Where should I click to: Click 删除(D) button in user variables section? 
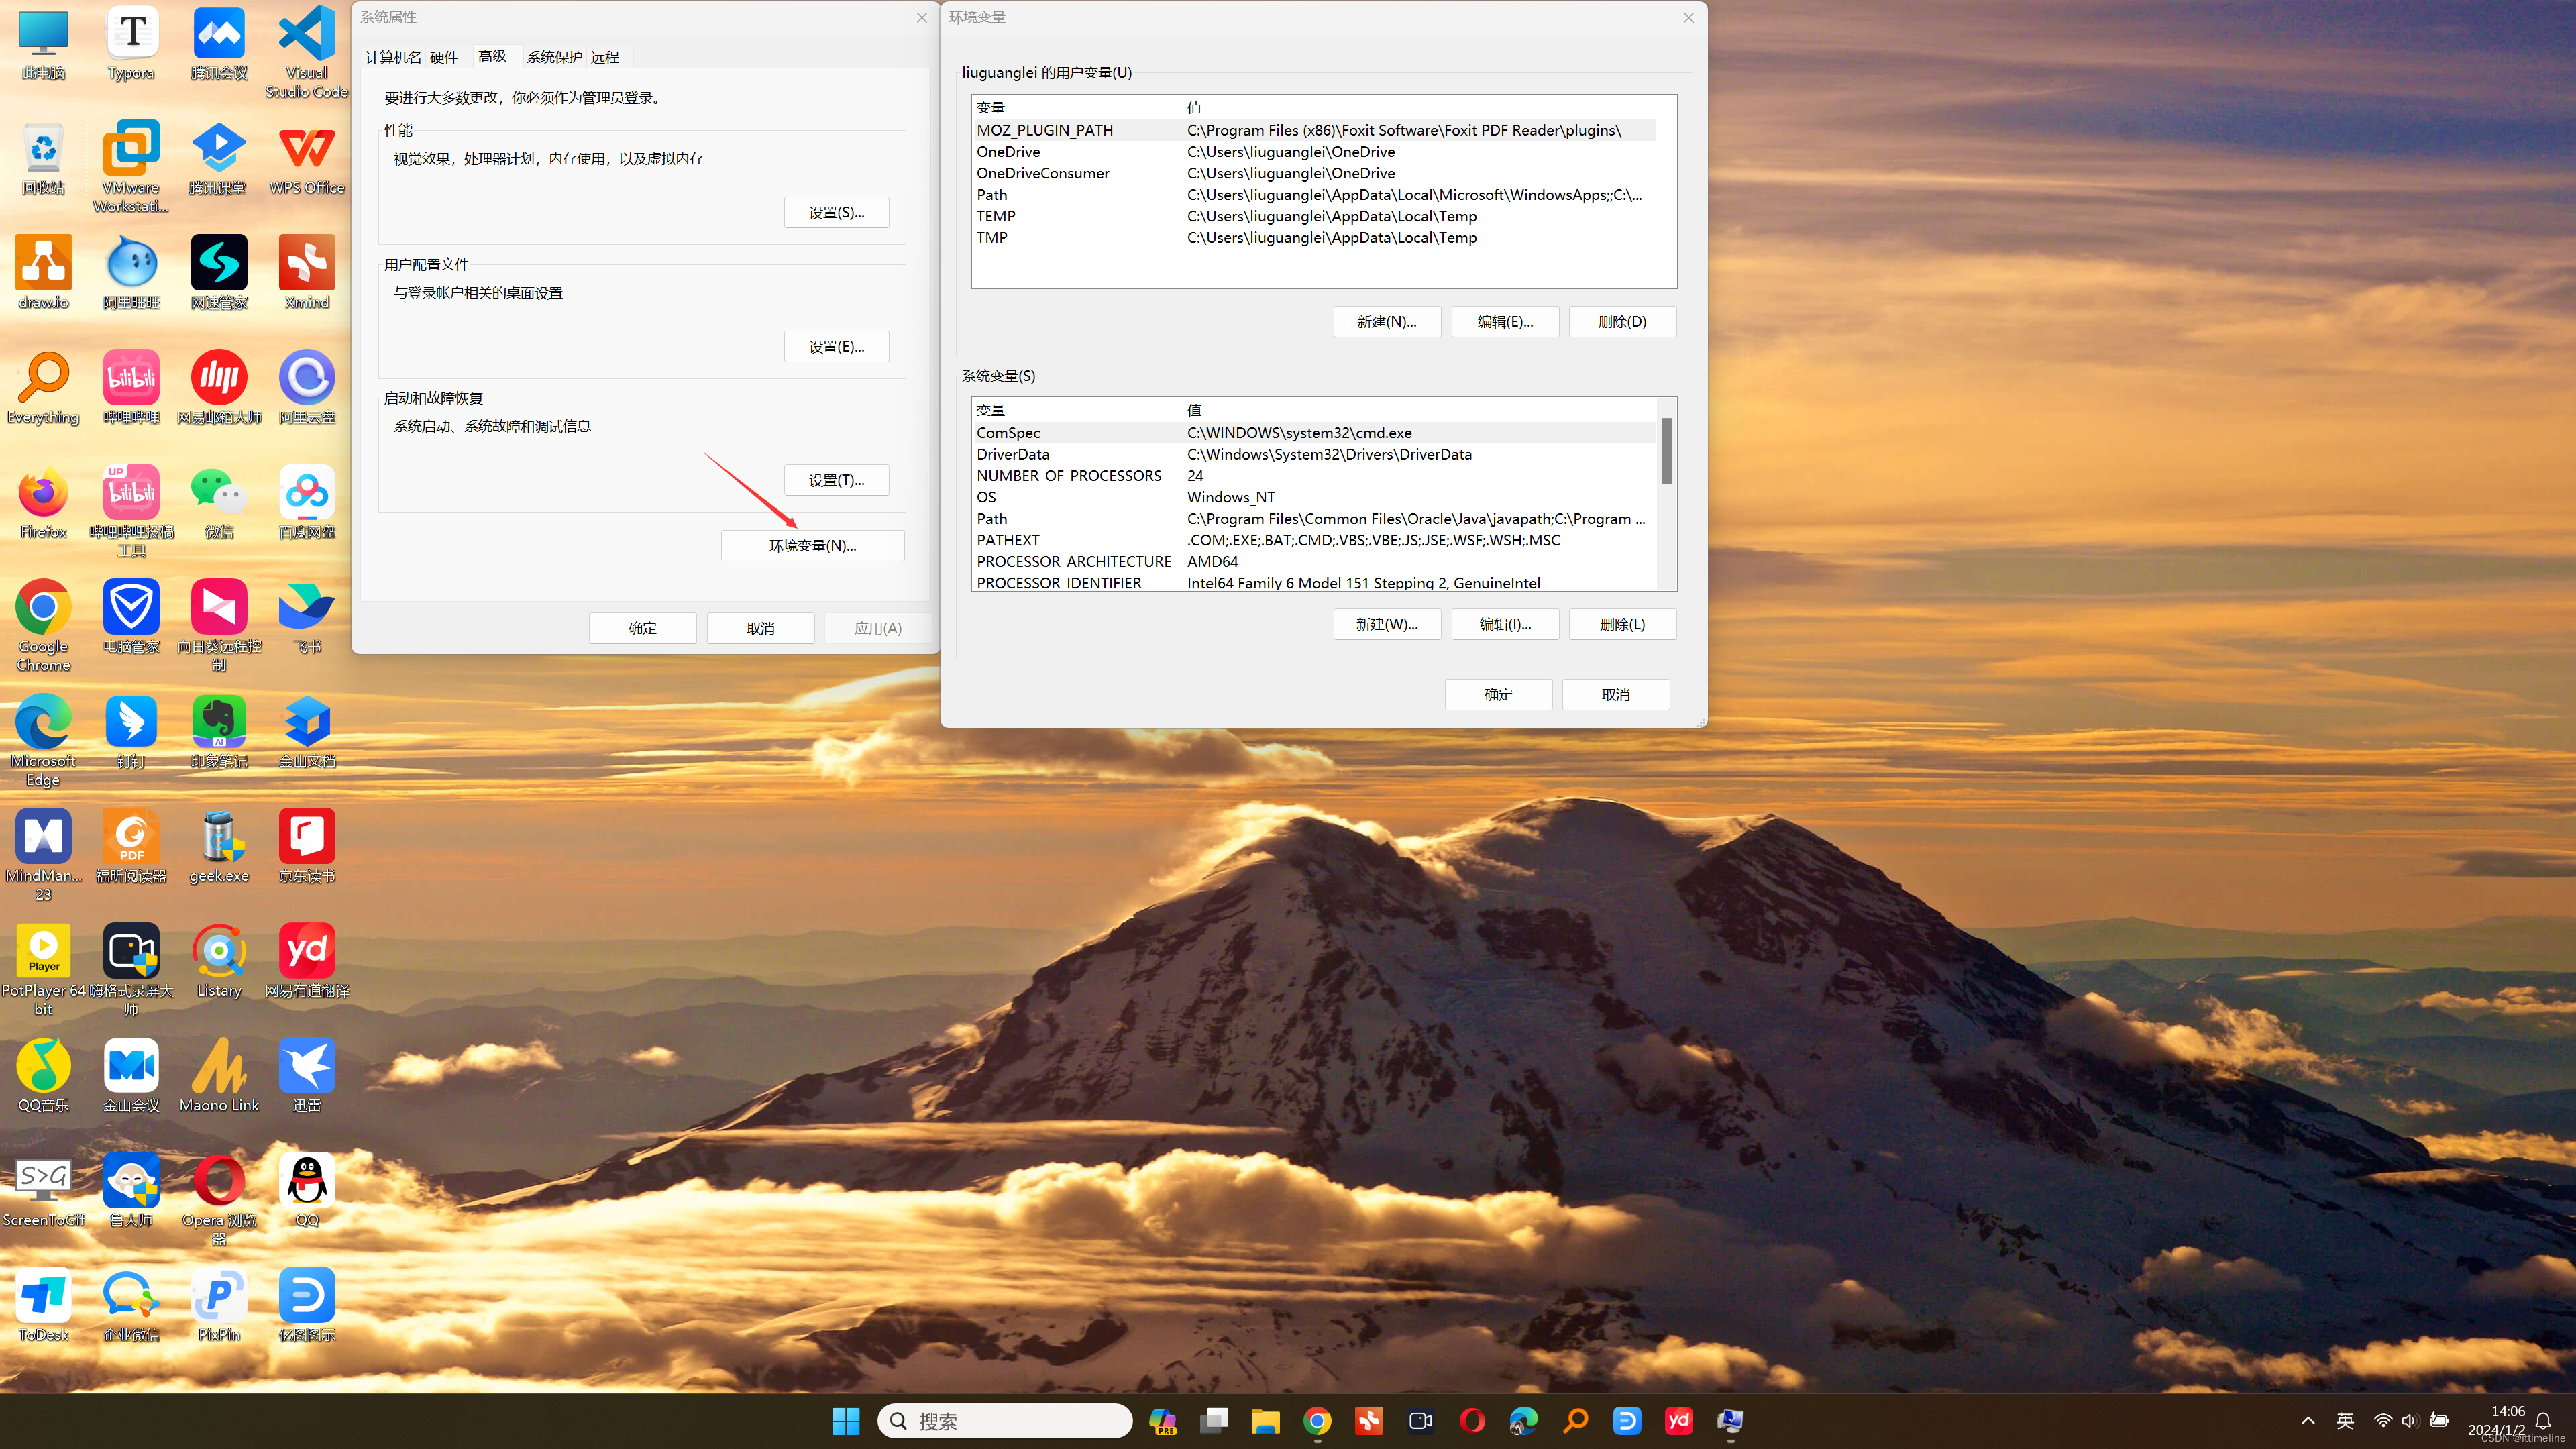coord(1622,320)
